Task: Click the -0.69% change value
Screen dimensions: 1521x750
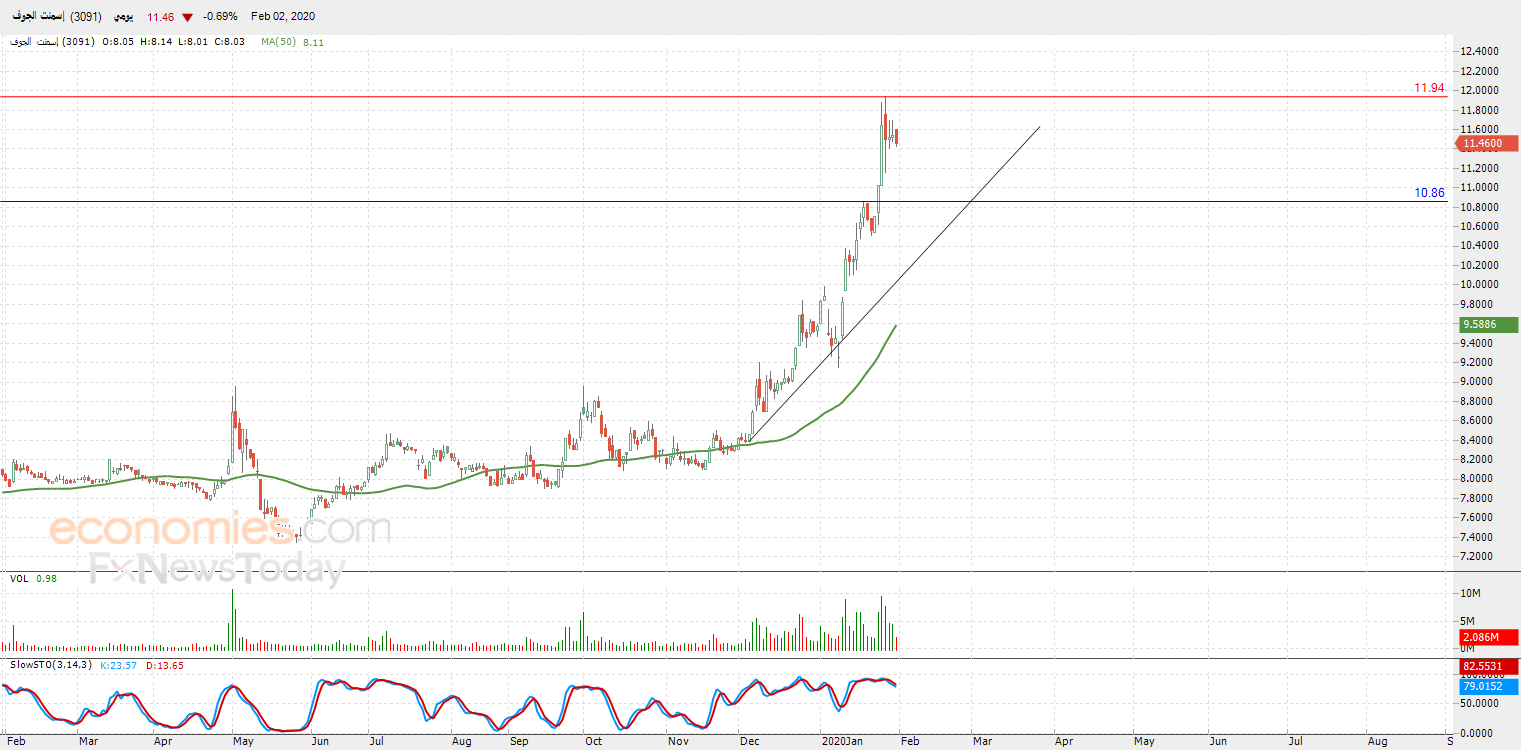Action: pos(220,17)
